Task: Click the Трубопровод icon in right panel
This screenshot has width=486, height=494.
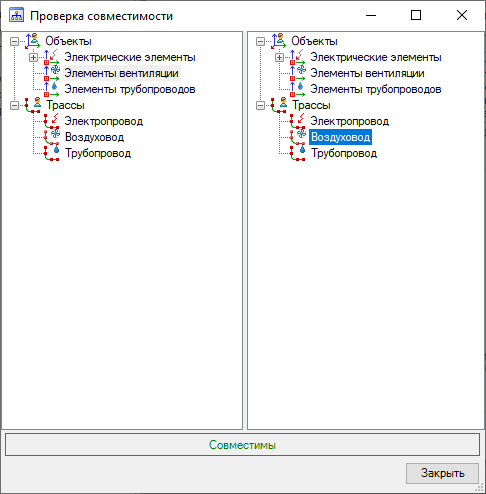Action: pyautogui.click(x=298, y=153)
